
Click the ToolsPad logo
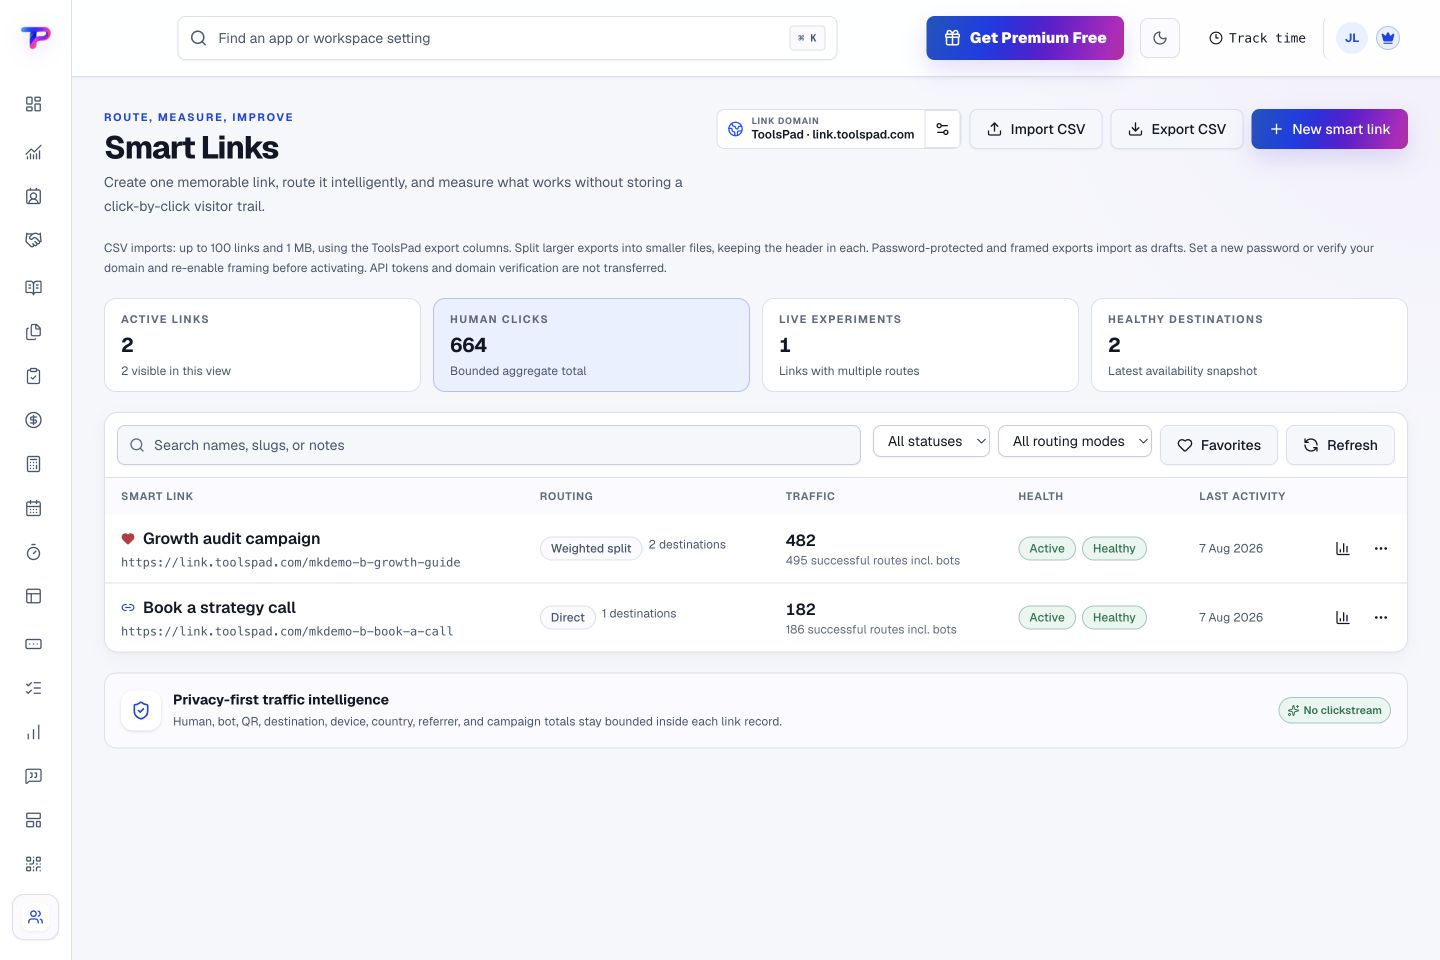35,37
